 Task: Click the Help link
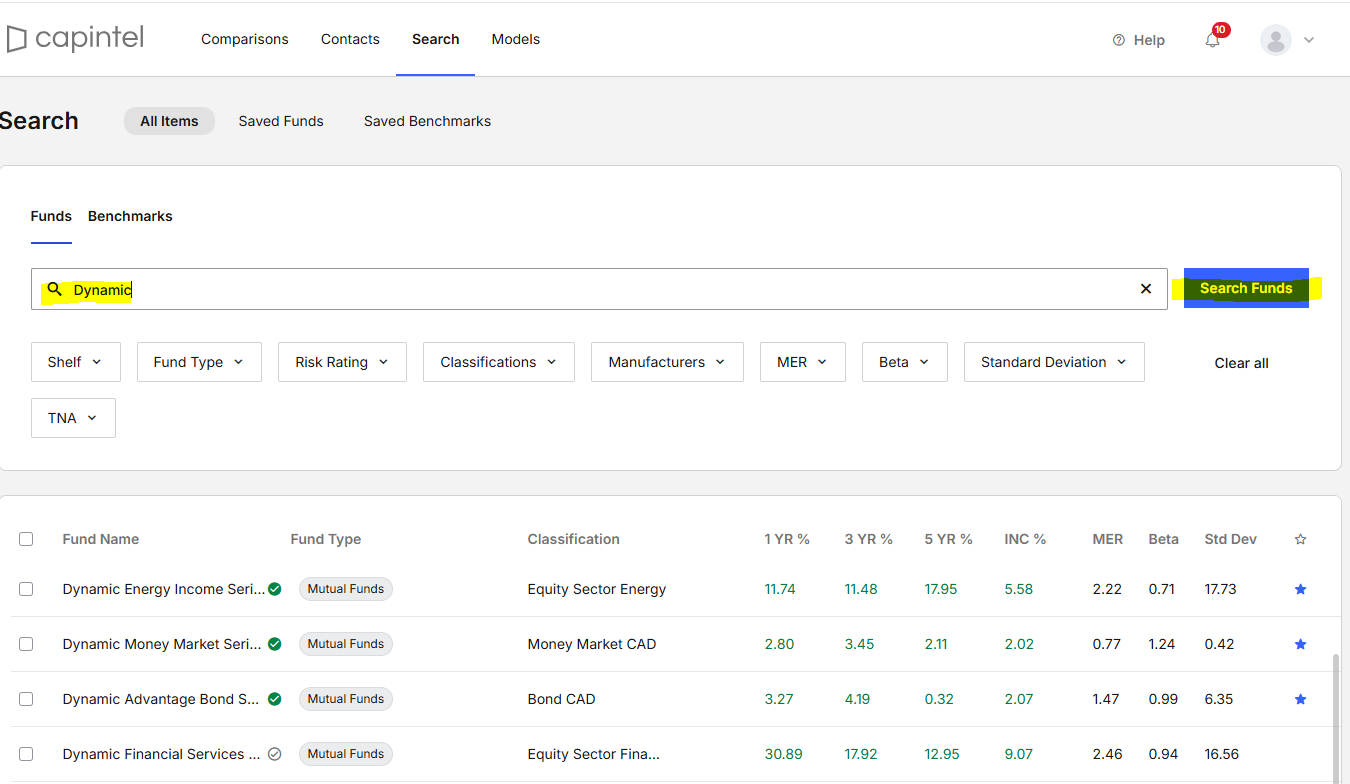click(1149, 40)
